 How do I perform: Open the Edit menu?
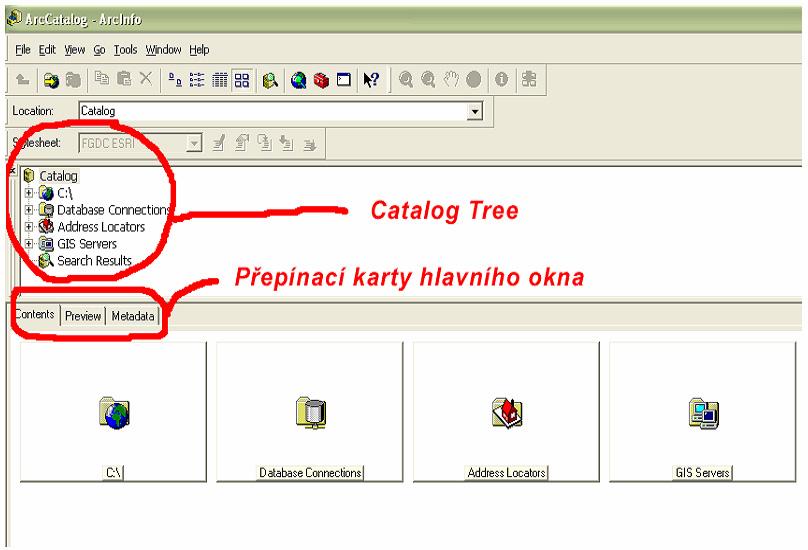(47, 50)
